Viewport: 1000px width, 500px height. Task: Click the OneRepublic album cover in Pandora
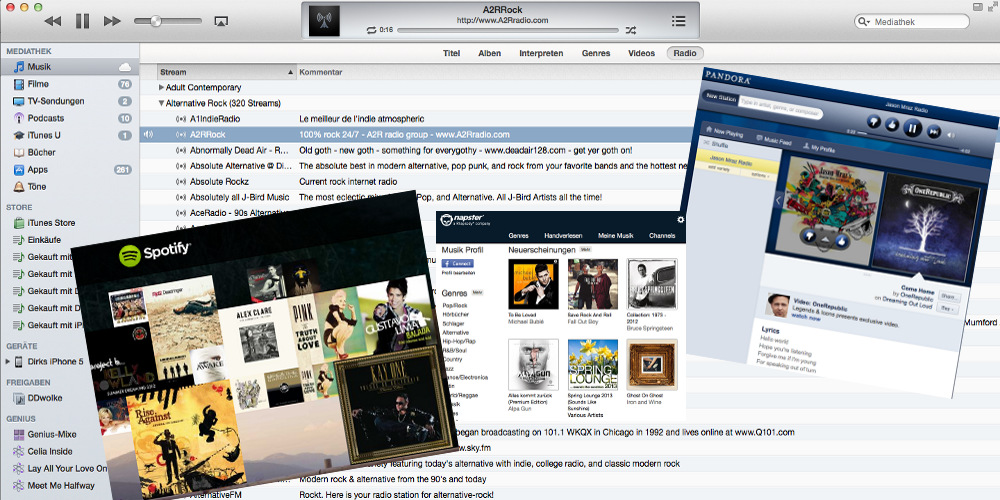click(x=925, y=226)
